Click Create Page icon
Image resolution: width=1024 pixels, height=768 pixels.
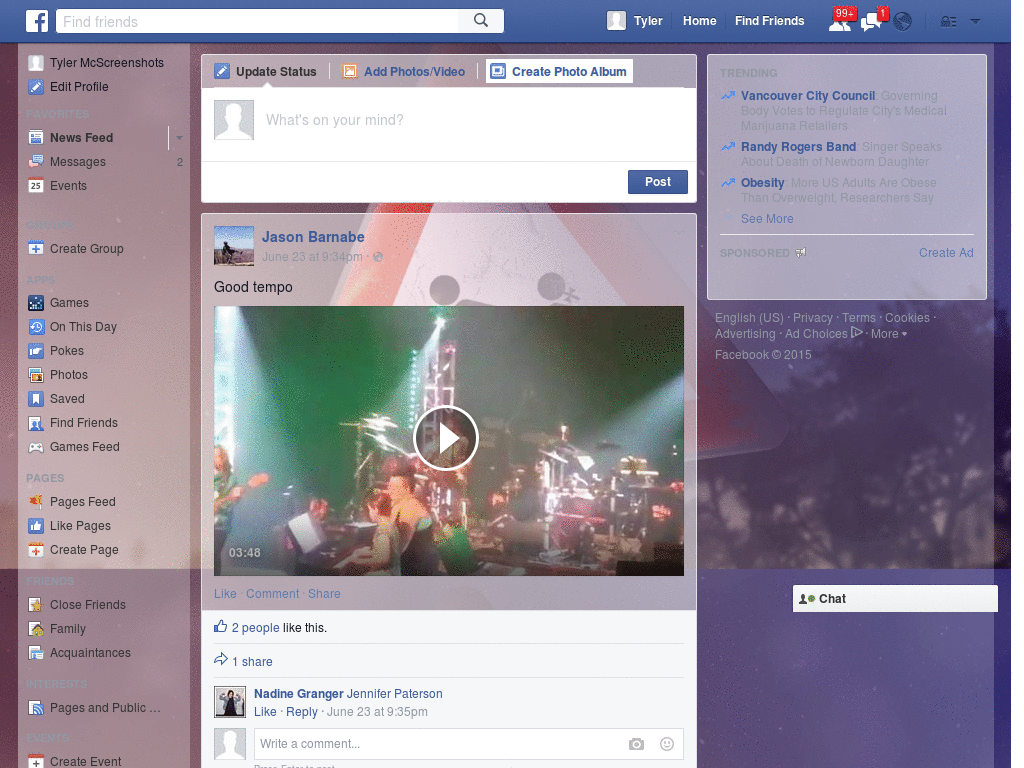[x=36, y=550]
